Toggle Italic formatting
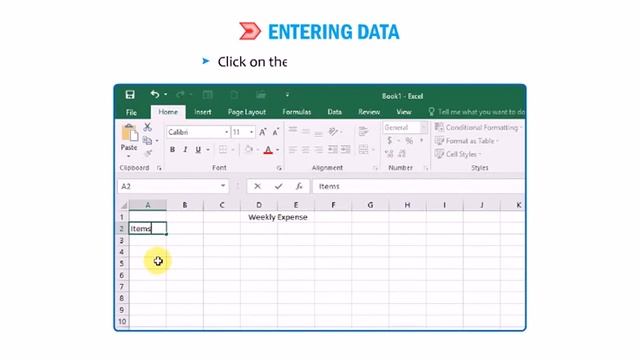Image resolution: width=640 pixels, height=360 pixels. coord(185,149)
